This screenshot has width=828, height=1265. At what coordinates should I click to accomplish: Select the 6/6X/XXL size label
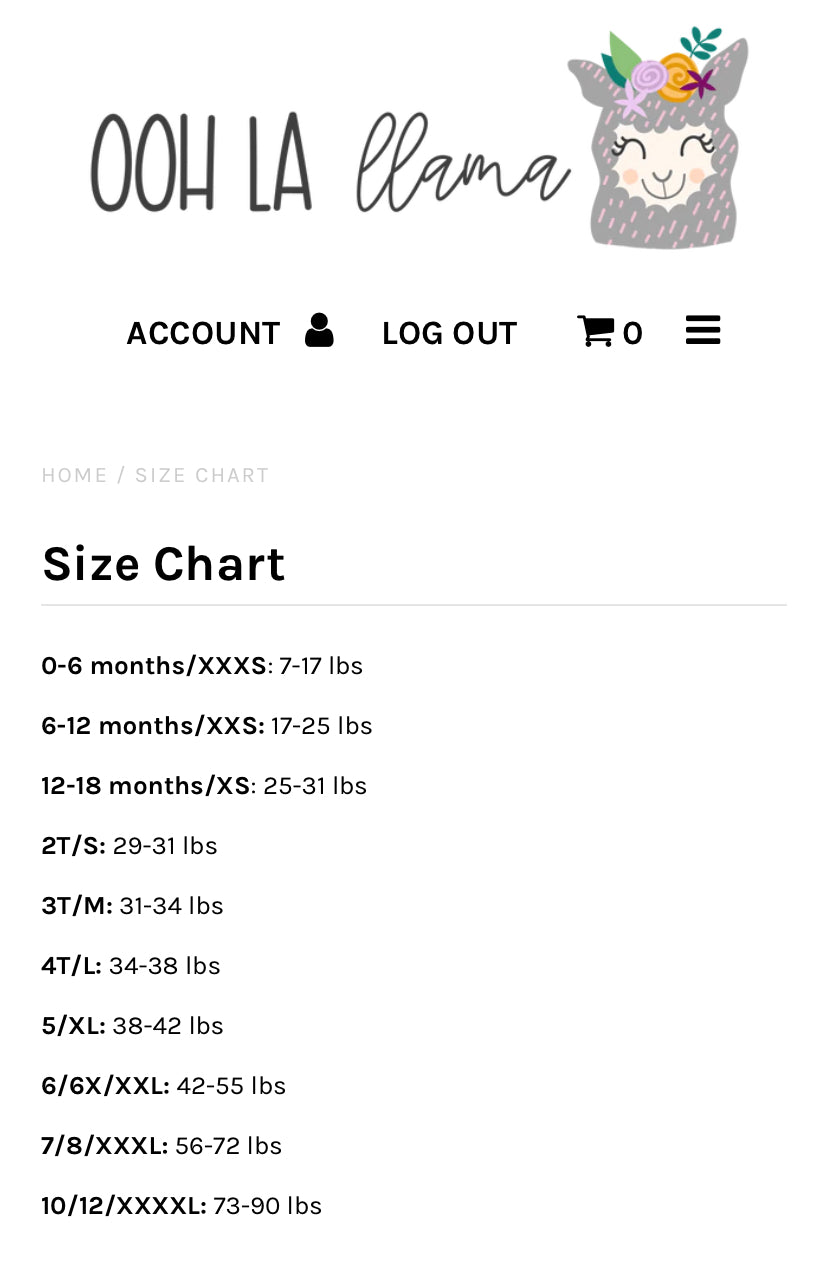click(105, 1086)
